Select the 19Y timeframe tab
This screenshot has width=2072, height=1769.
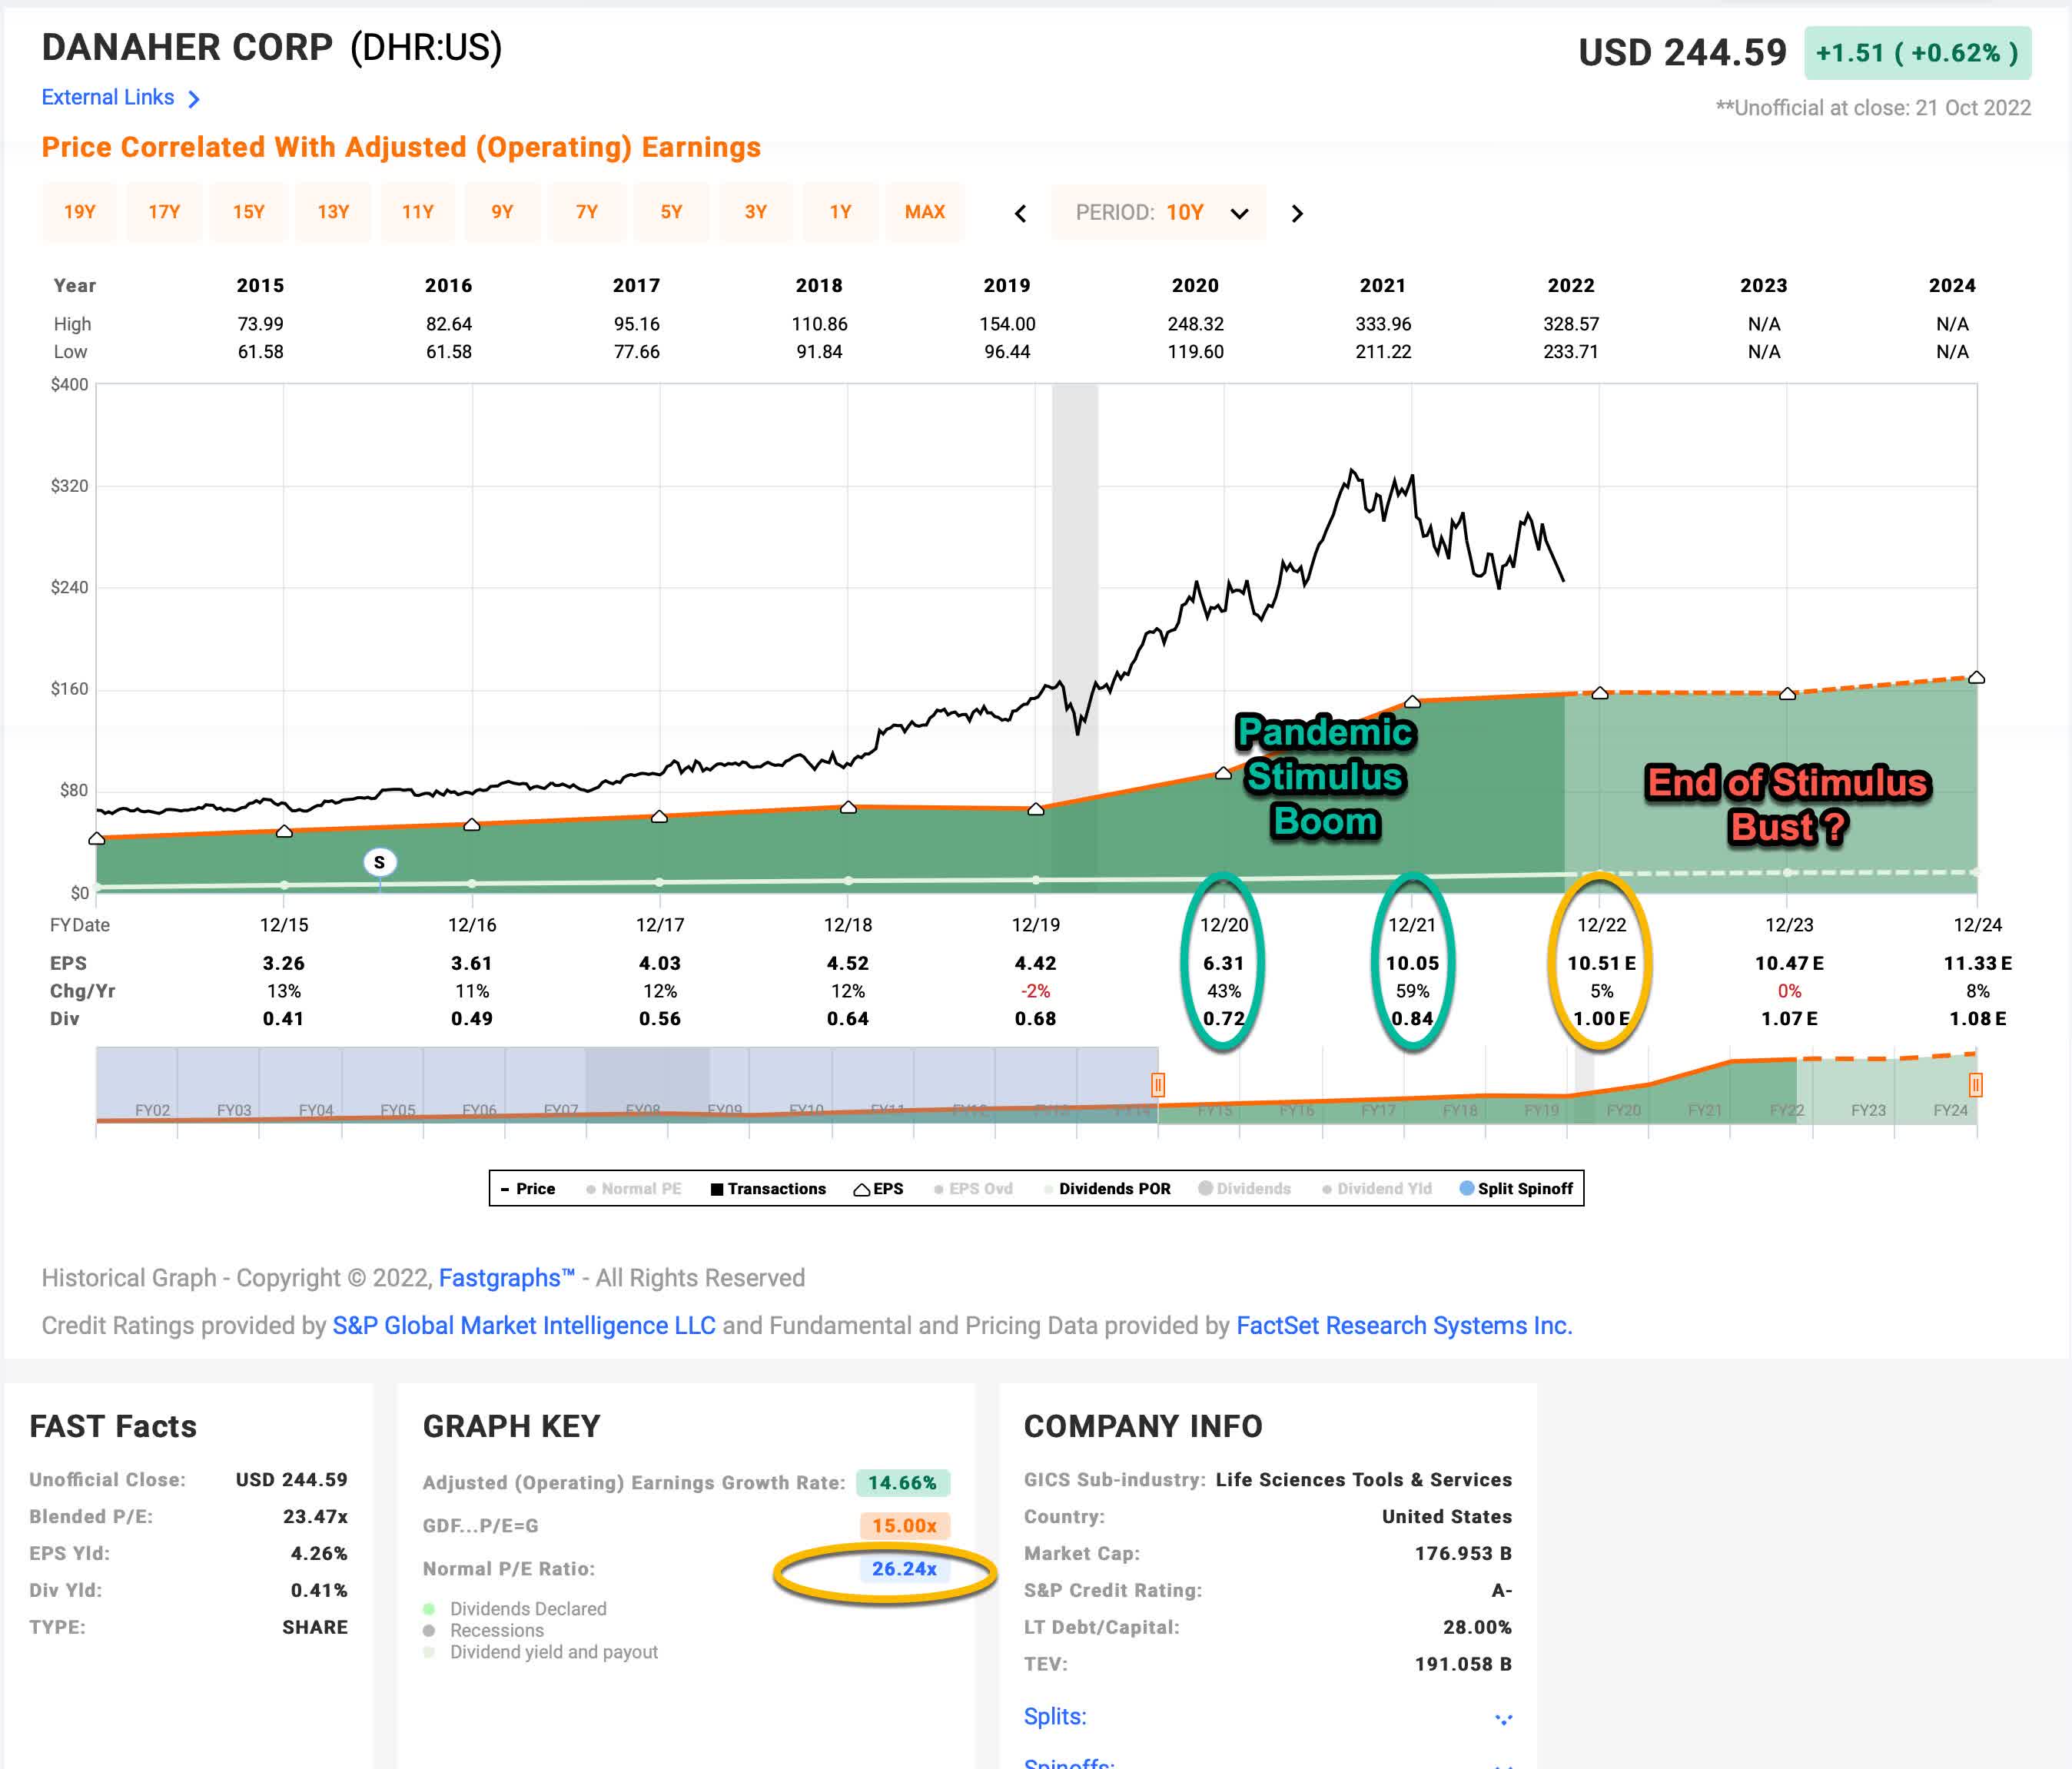tap(80, 212)
